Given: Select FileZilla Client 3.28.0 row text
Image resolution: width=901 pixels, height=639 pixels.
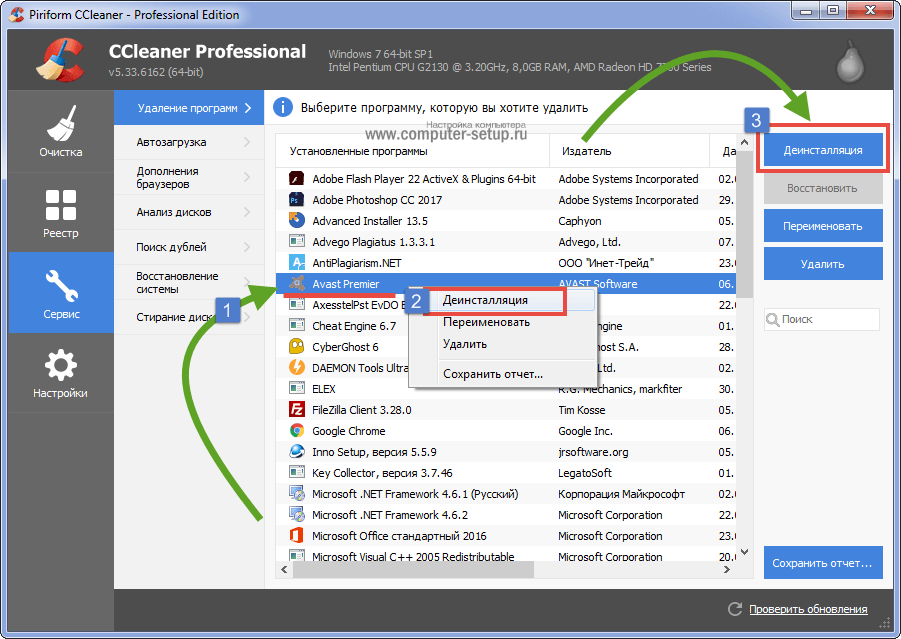Looking at the screenshot, I should 362,410.
